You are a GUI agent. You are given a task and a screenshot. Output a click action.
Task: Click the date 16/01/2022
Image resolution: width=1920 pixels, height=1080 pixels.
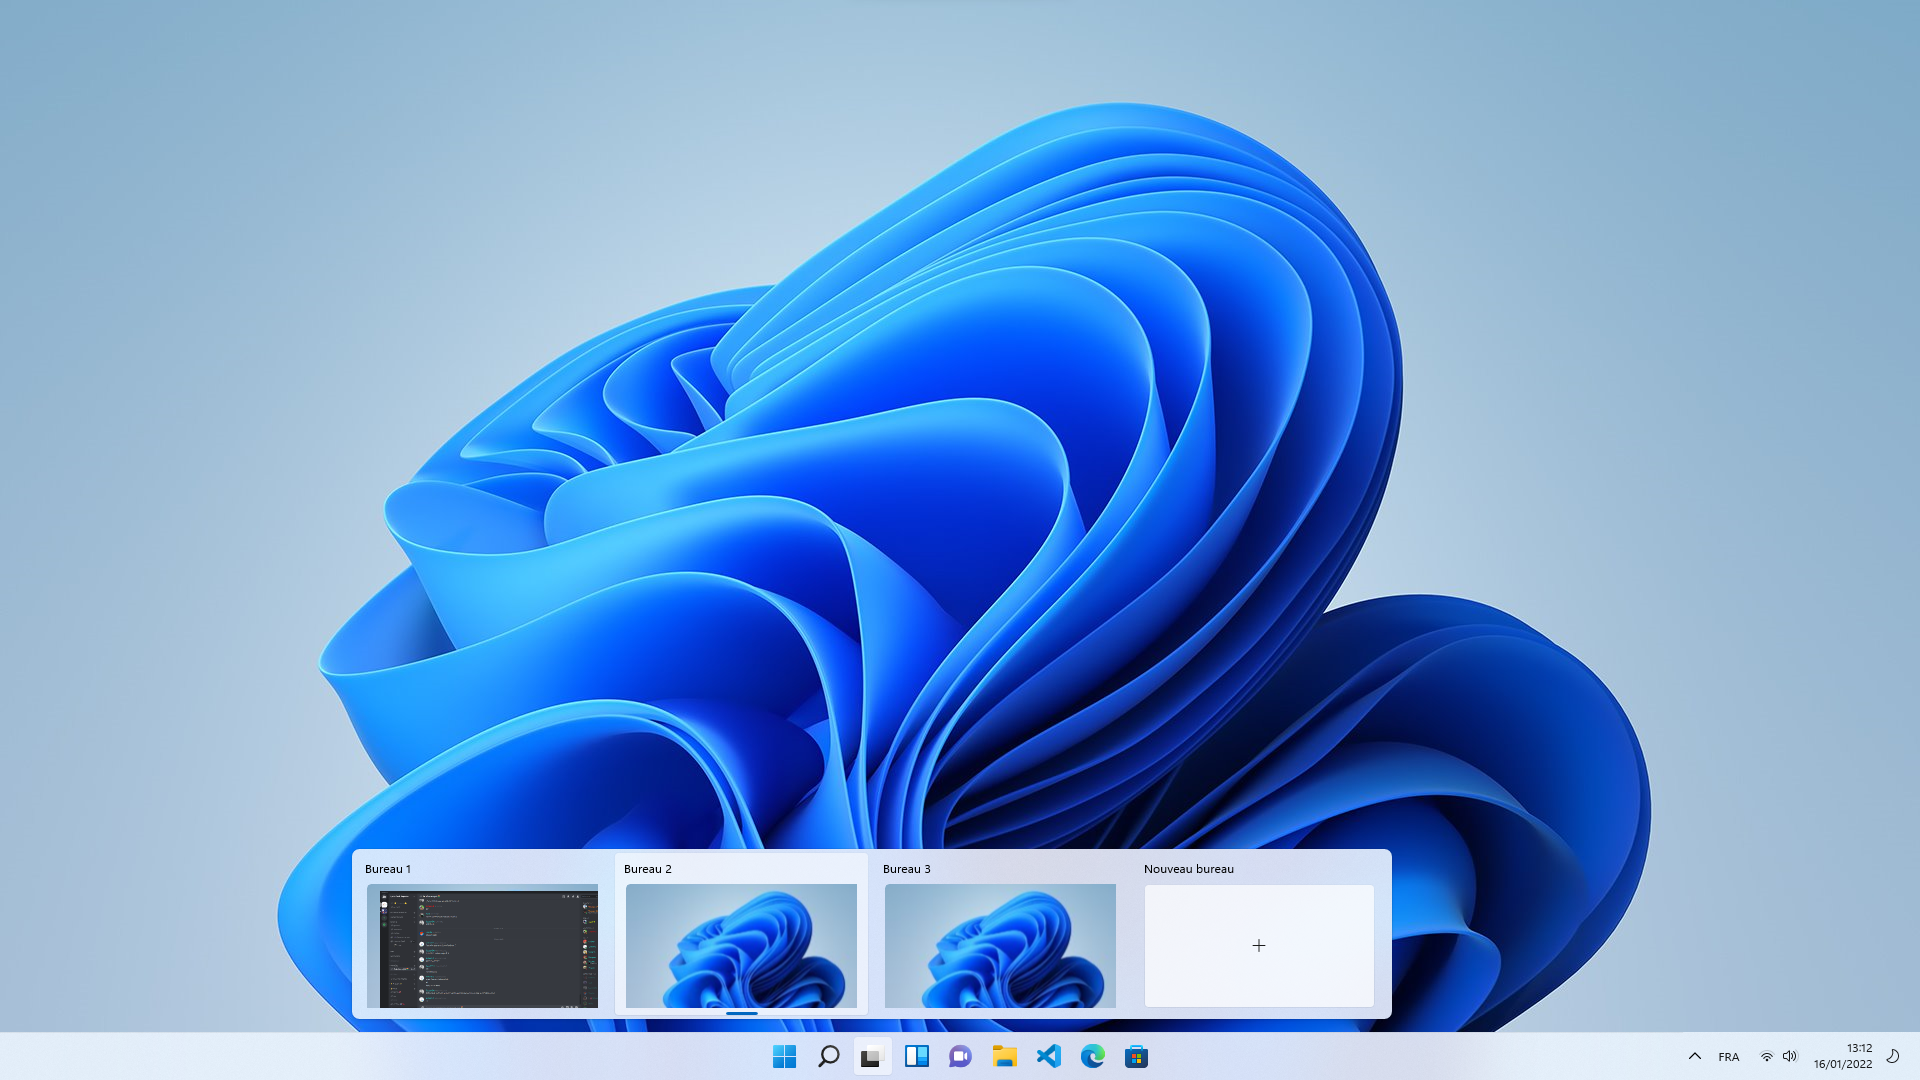1843,1064
